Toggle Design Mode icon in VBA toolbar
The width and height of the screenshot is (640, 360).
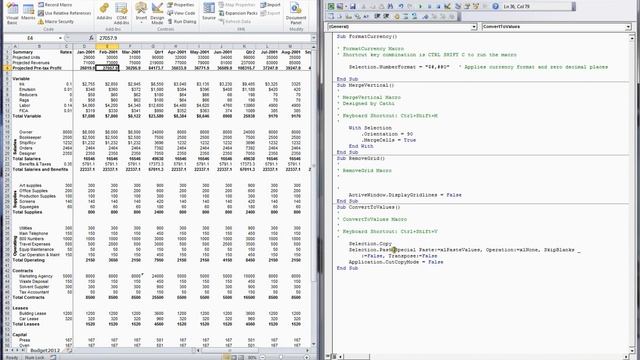(x=447, y=6)
